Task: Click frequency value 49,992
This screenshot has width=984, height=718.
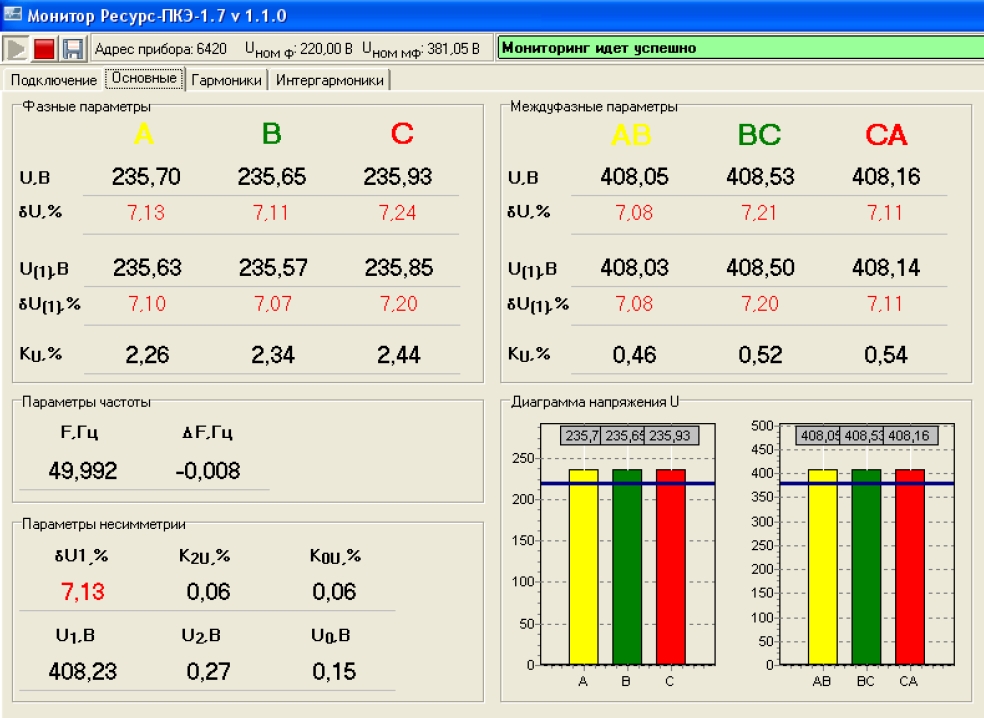Action: click(83, 471)
